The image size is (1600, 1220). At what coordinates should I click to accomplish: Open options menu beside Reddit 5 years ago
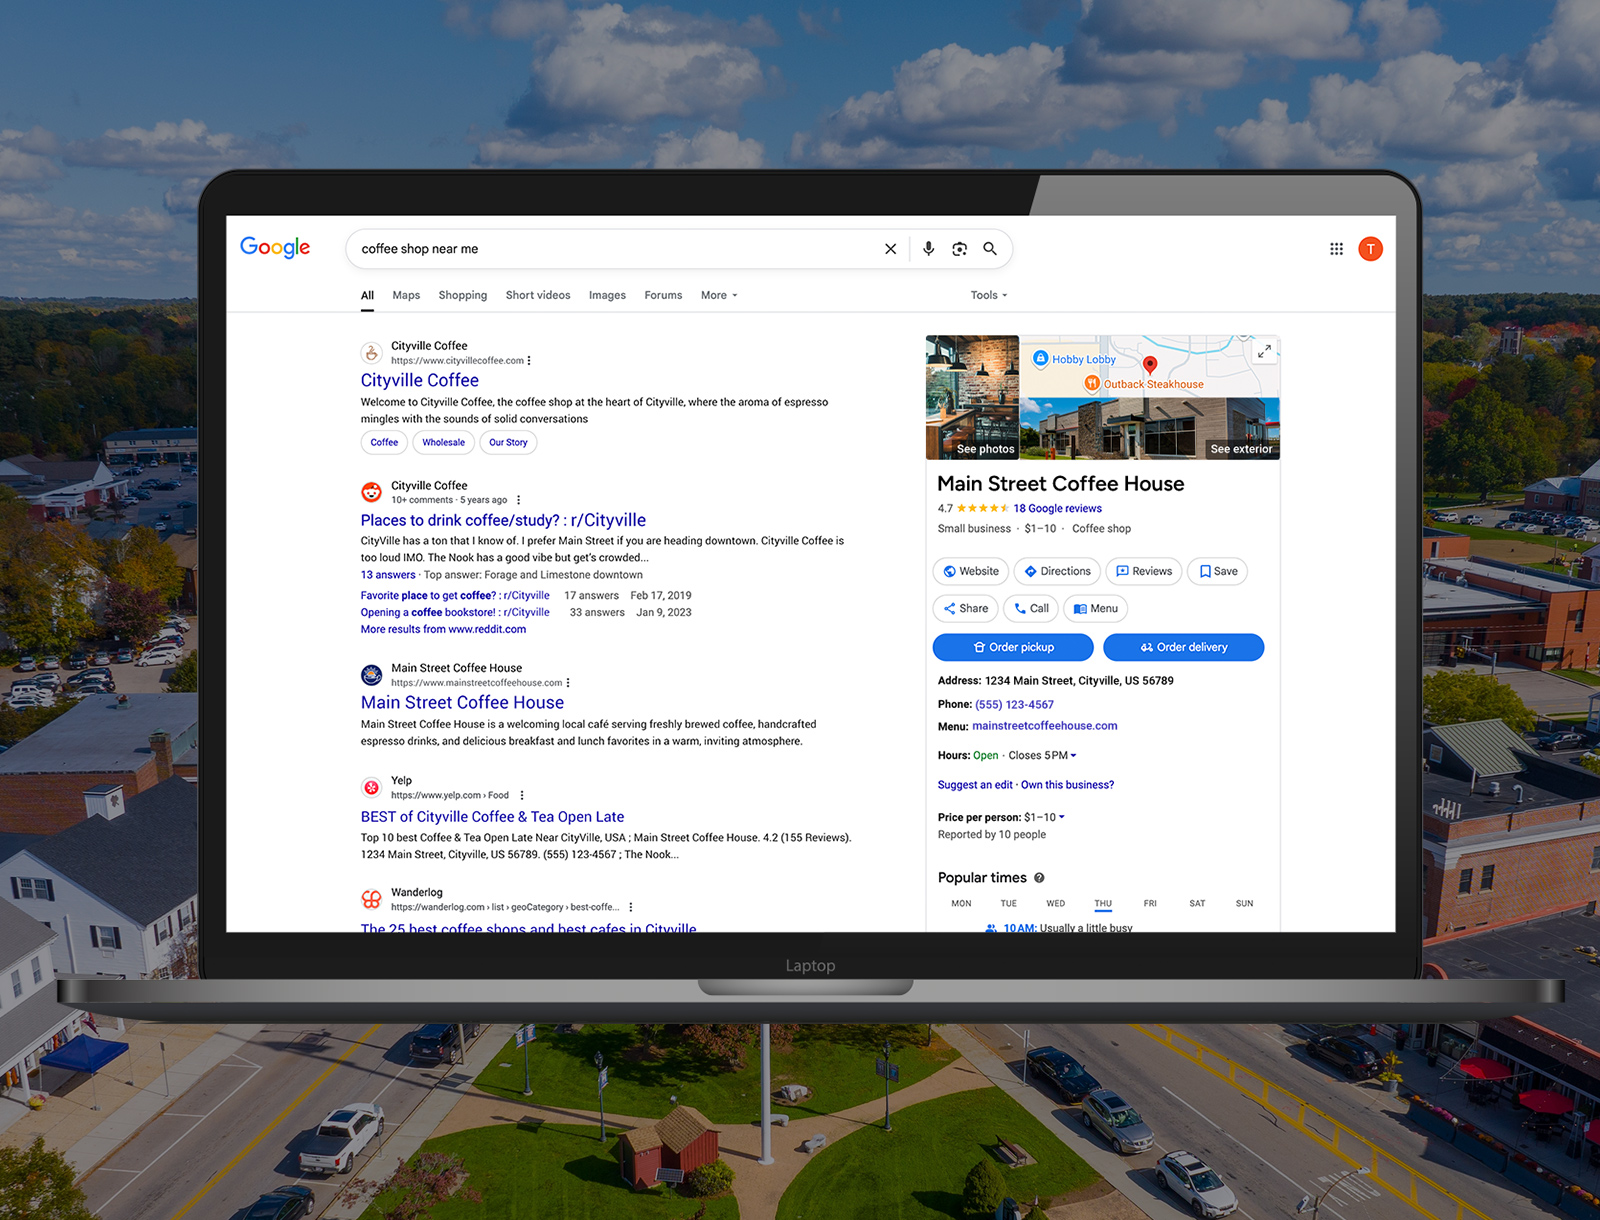[x=518, y=500]
